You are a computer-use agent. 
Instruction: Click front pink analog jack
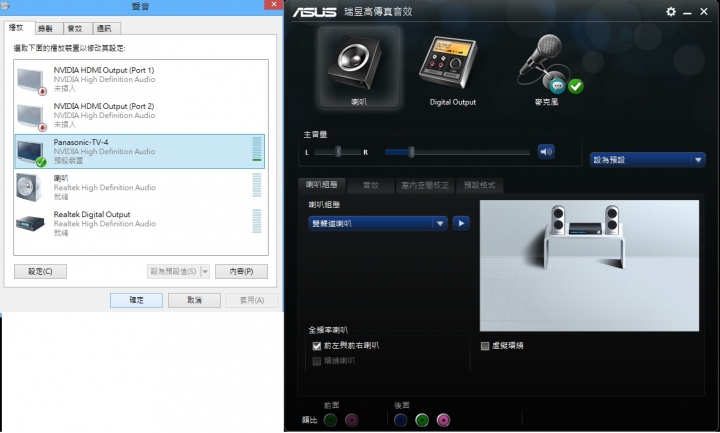pyautogui.click(x=351, y=420)
